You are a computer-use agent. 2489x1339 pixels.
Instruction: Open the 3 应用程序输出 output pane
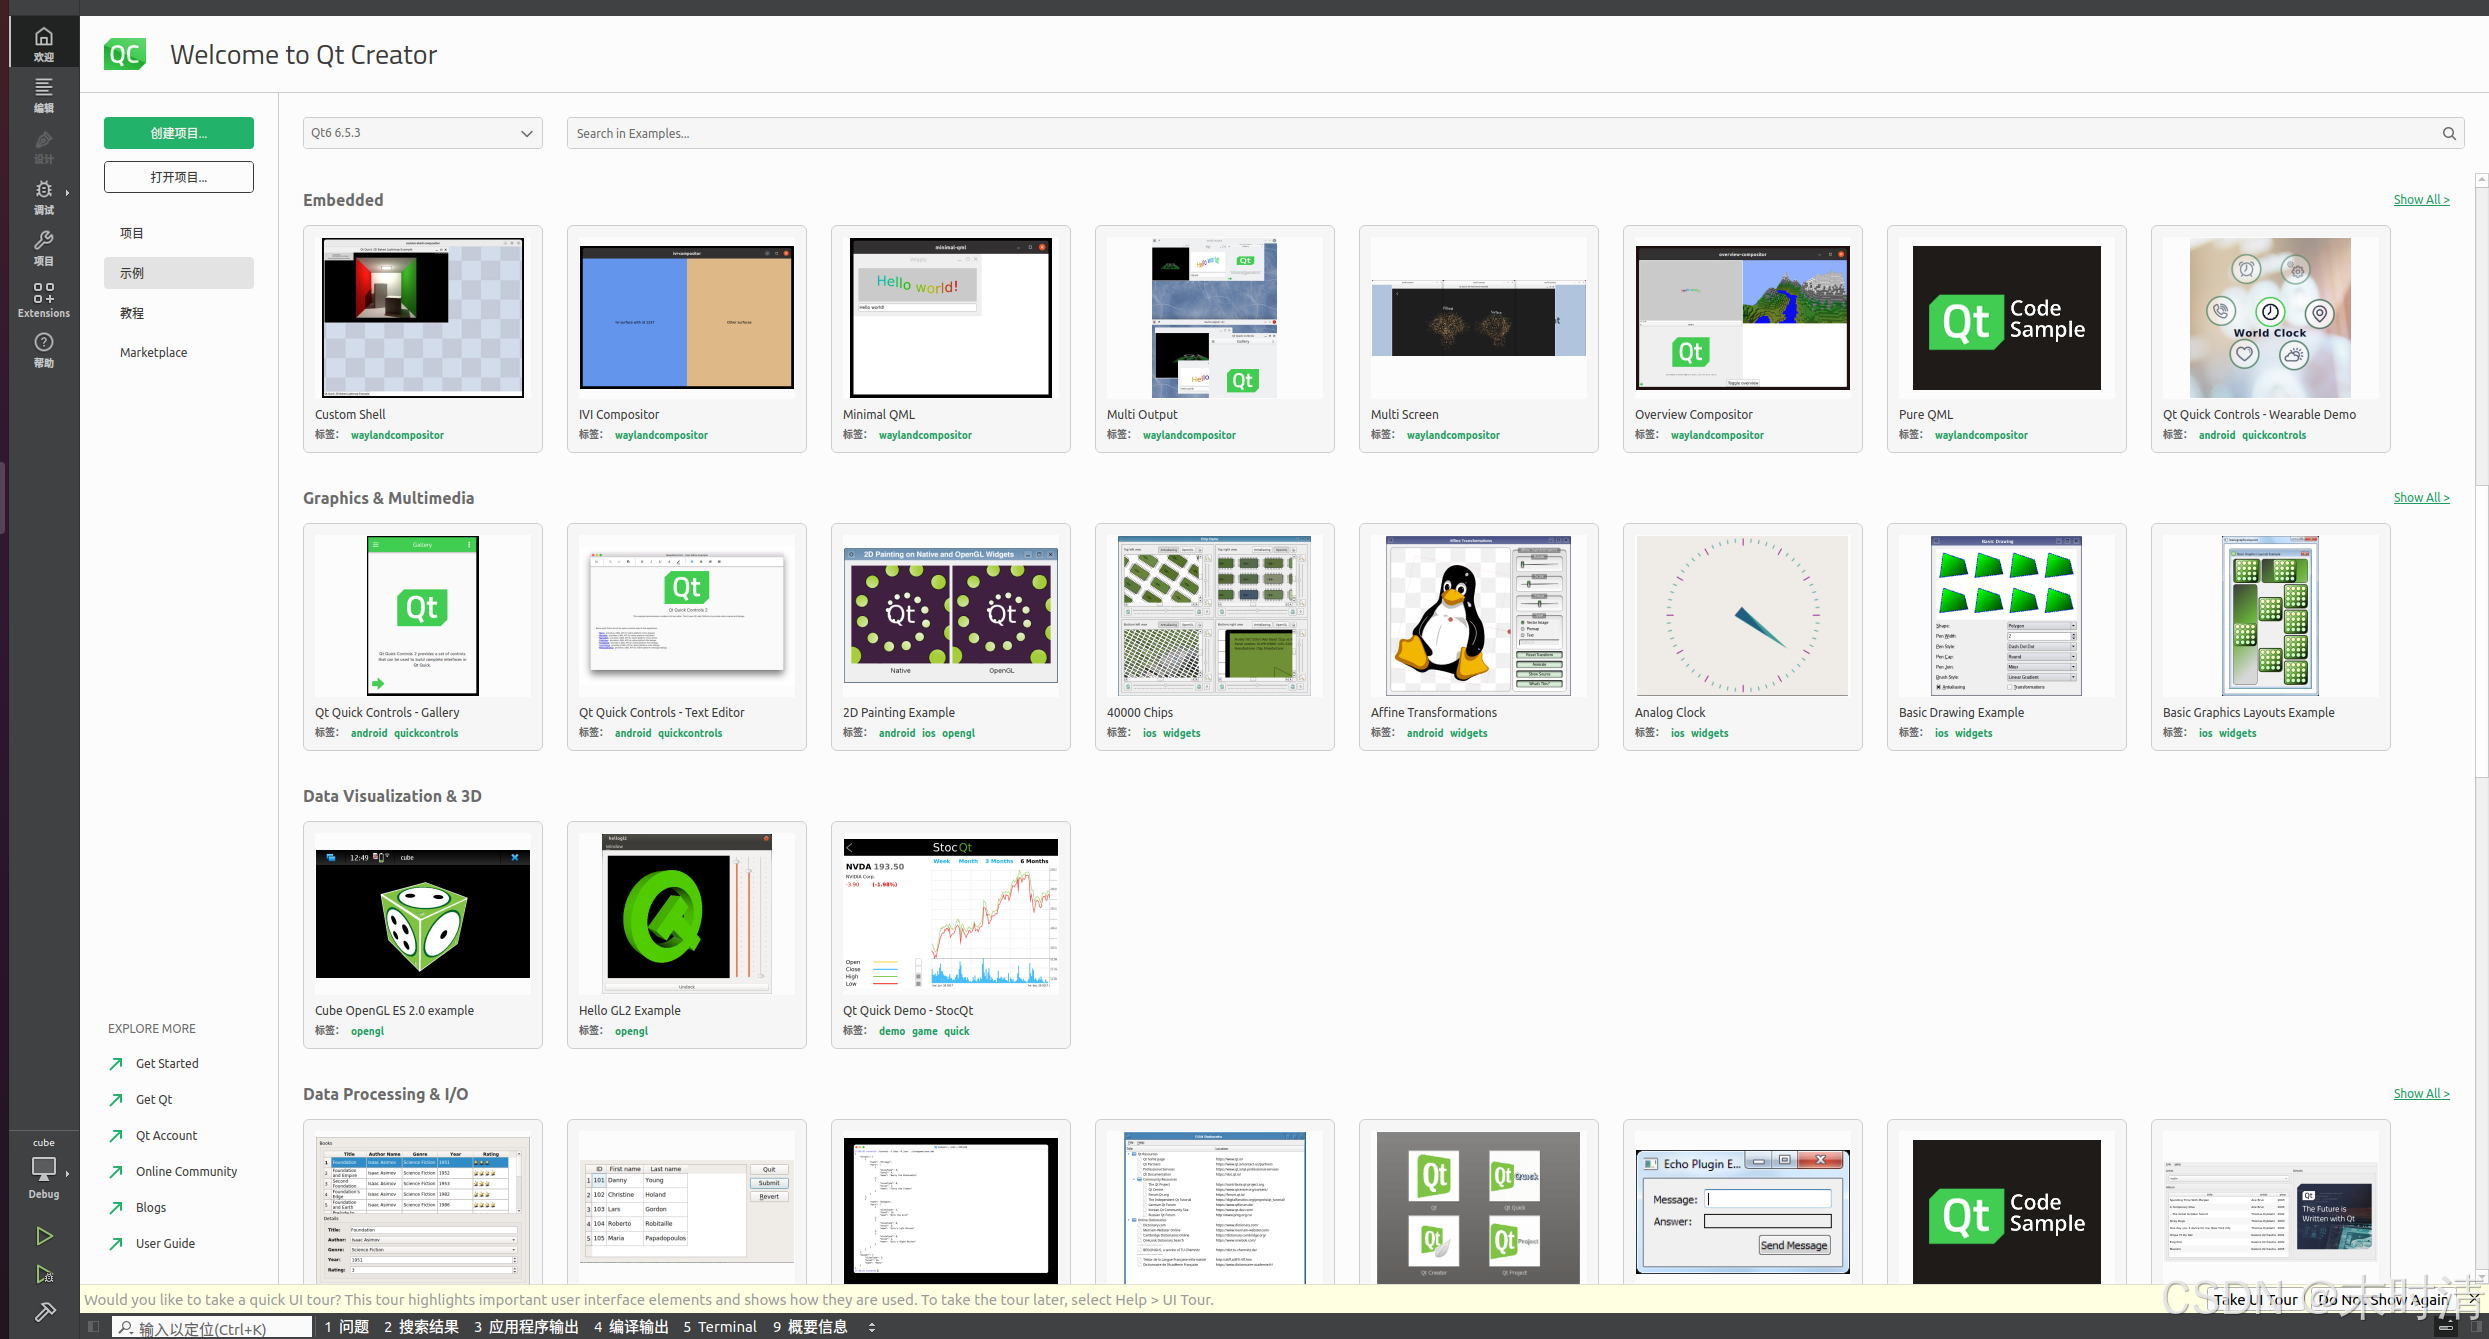point(527,1327)
